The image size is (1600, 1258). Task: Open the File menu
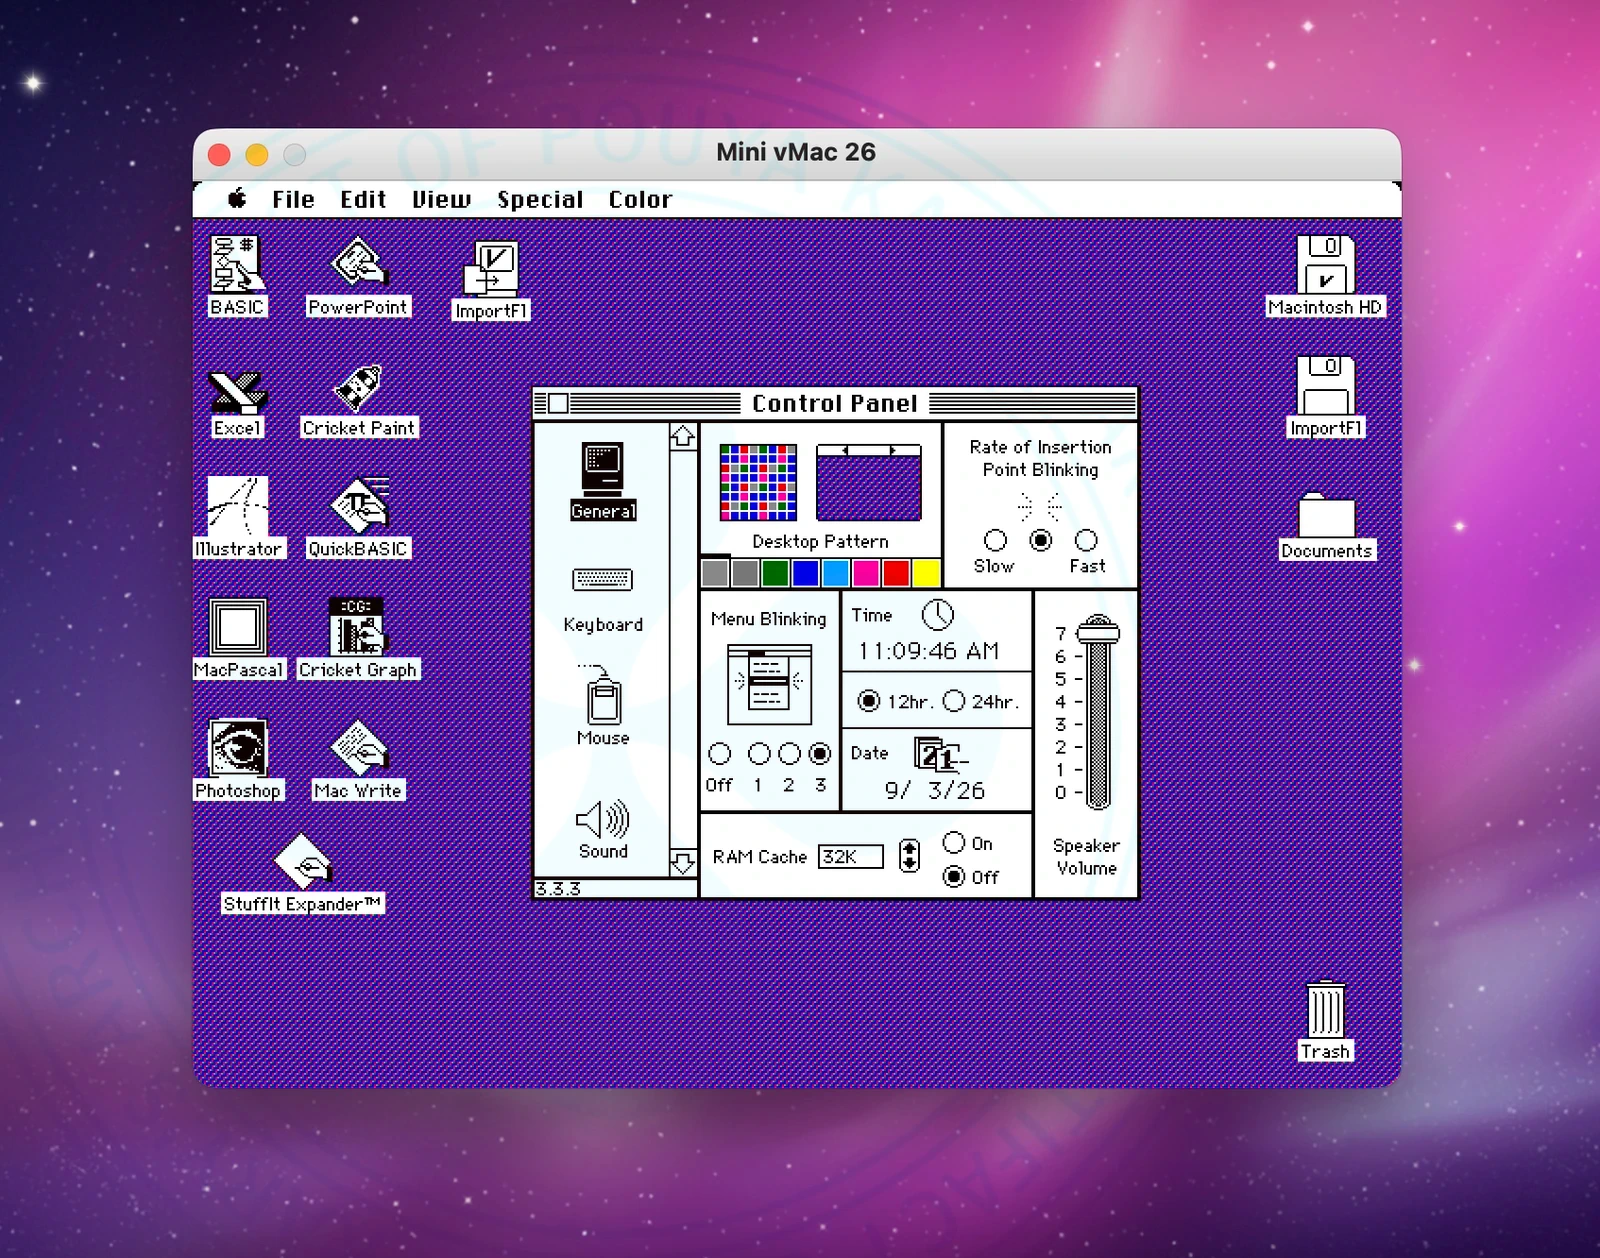coord(293,199)
